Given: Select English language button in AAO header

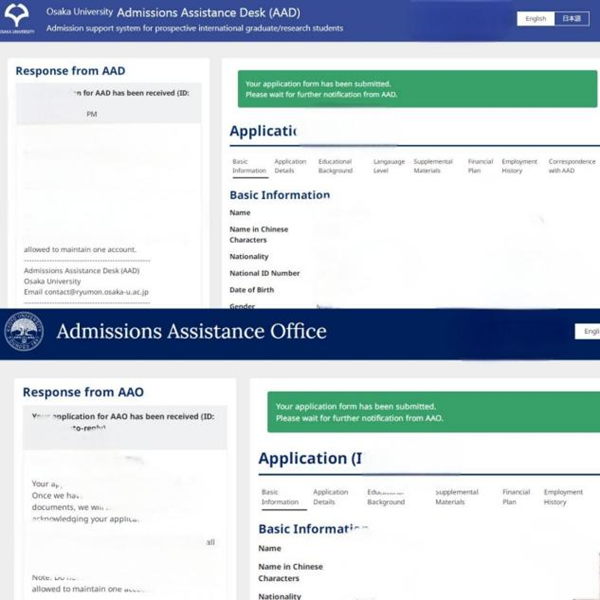Looking at the screenshot, I should (x=589, y=331).
